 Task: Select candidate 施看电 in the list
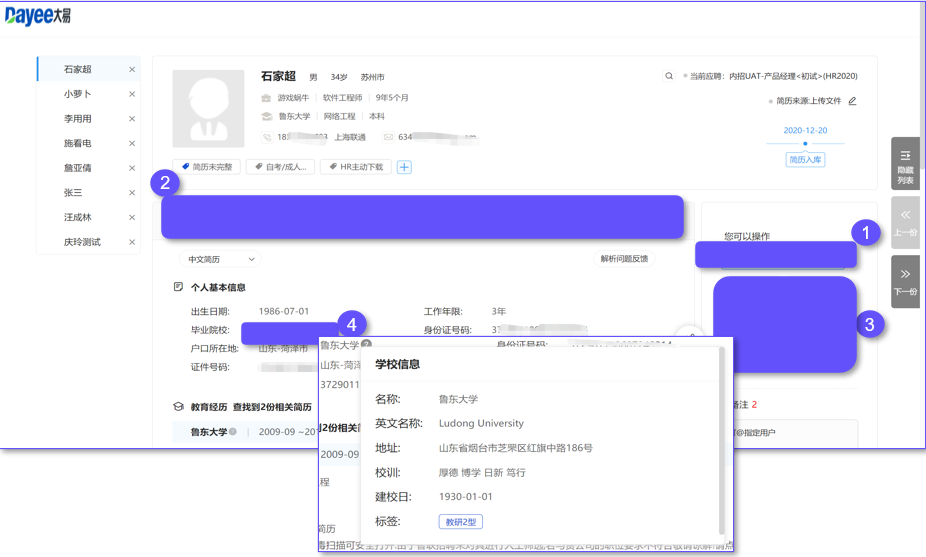pyautogui.click(x=77, y=144)
